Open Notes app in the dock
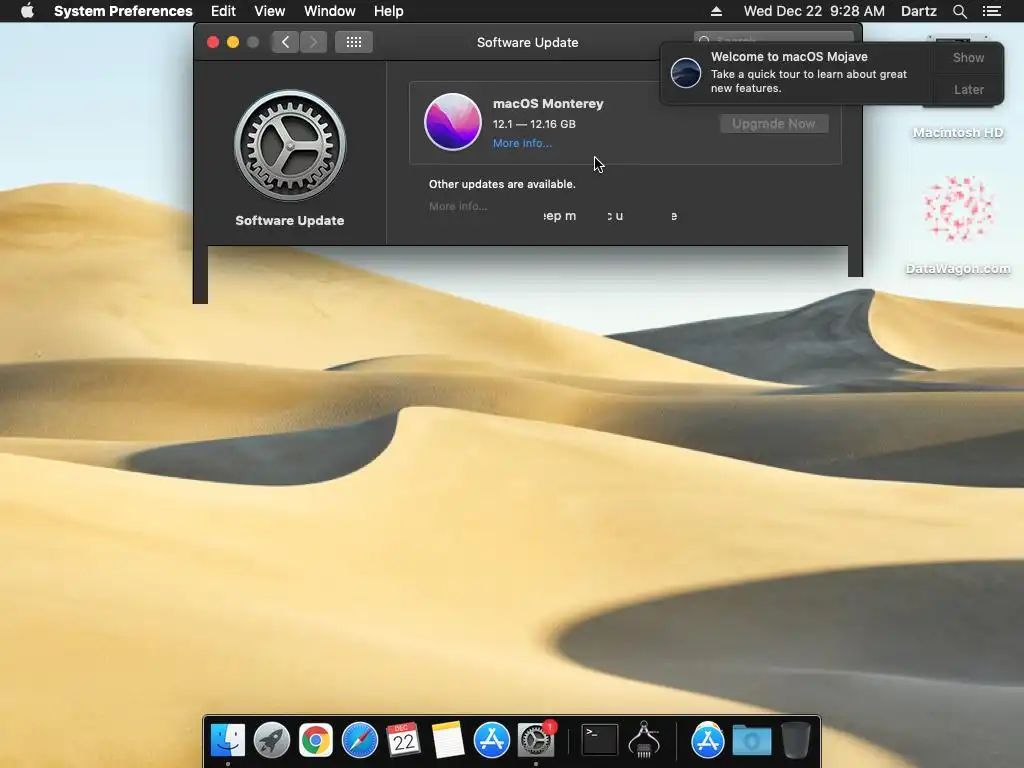 coord(447,740)
